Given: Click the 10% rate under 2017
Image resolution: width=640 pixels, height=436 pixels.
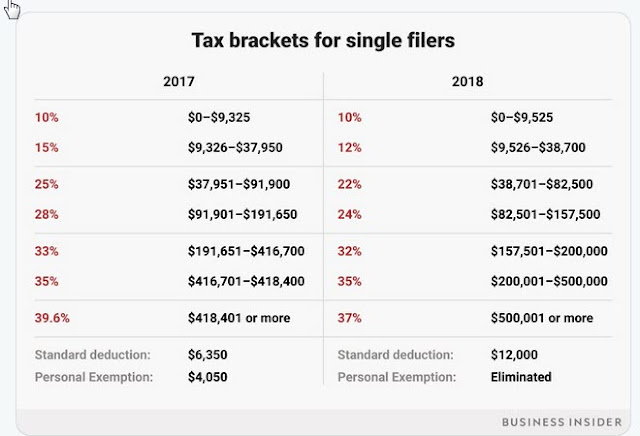Looking at the screenshot, I should click(46, 117).
